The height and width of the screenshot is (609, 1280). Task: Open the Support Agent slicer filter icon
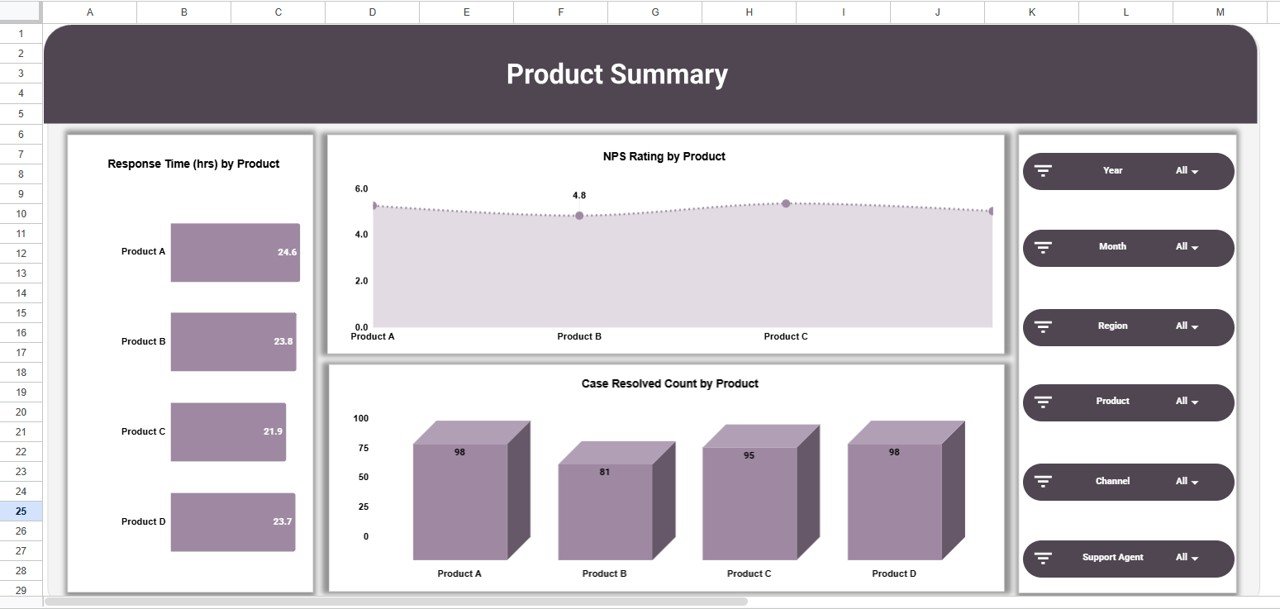1043,558
